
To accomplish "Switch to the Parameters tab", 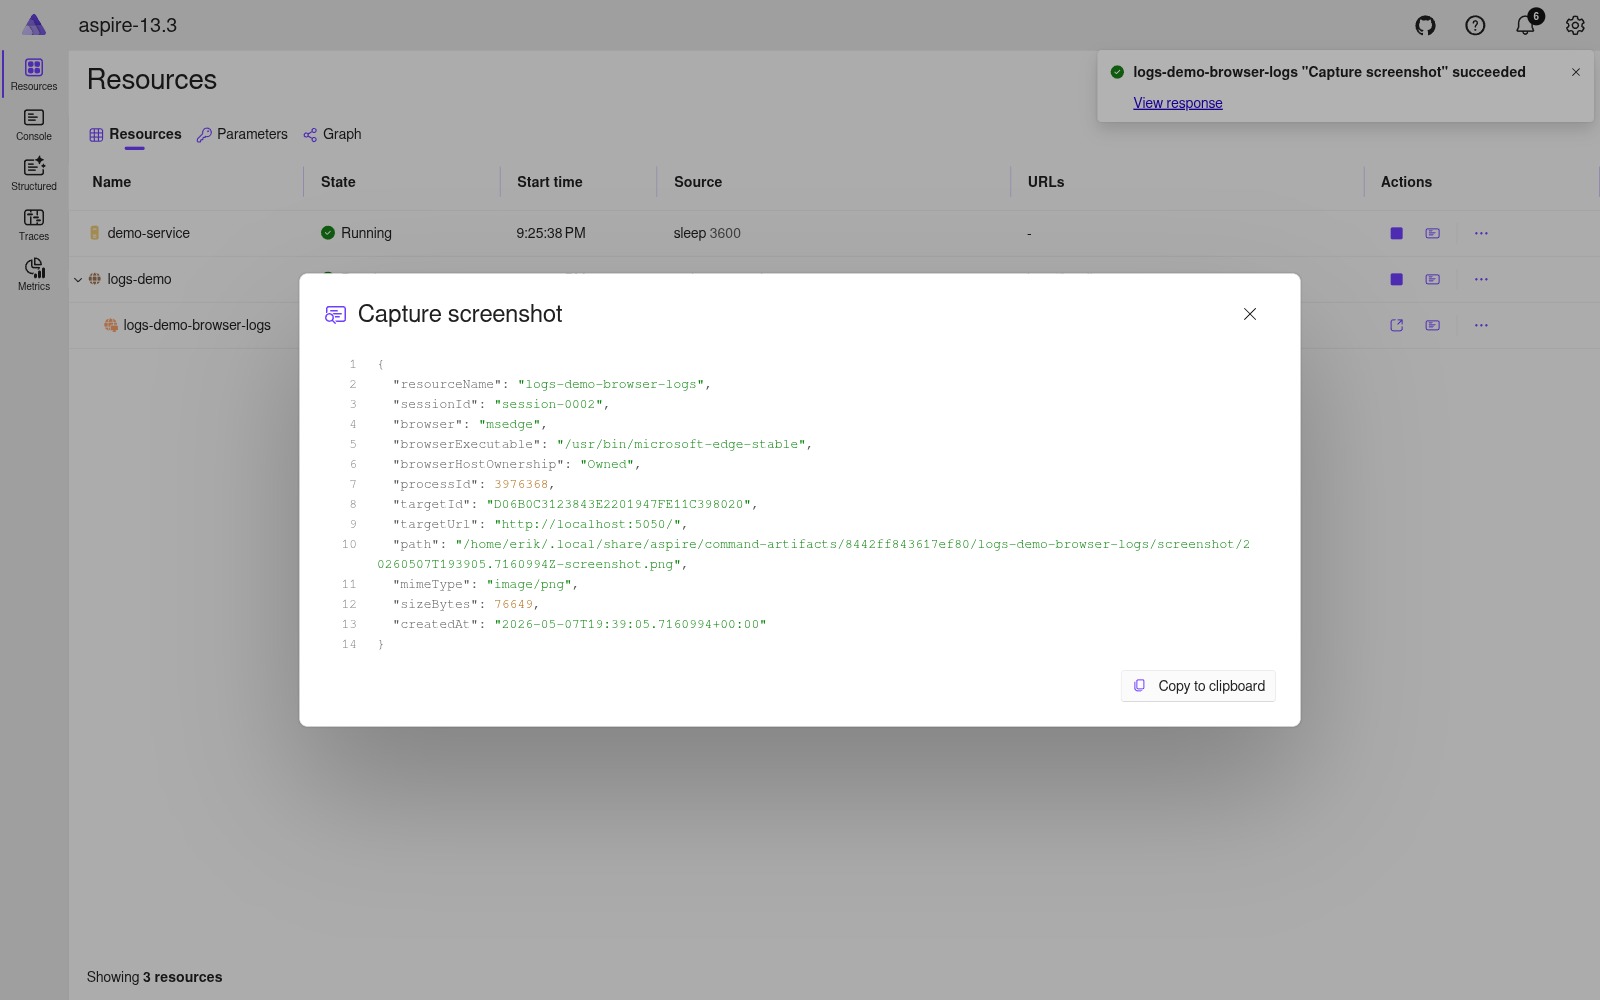I will click(242, 134).
